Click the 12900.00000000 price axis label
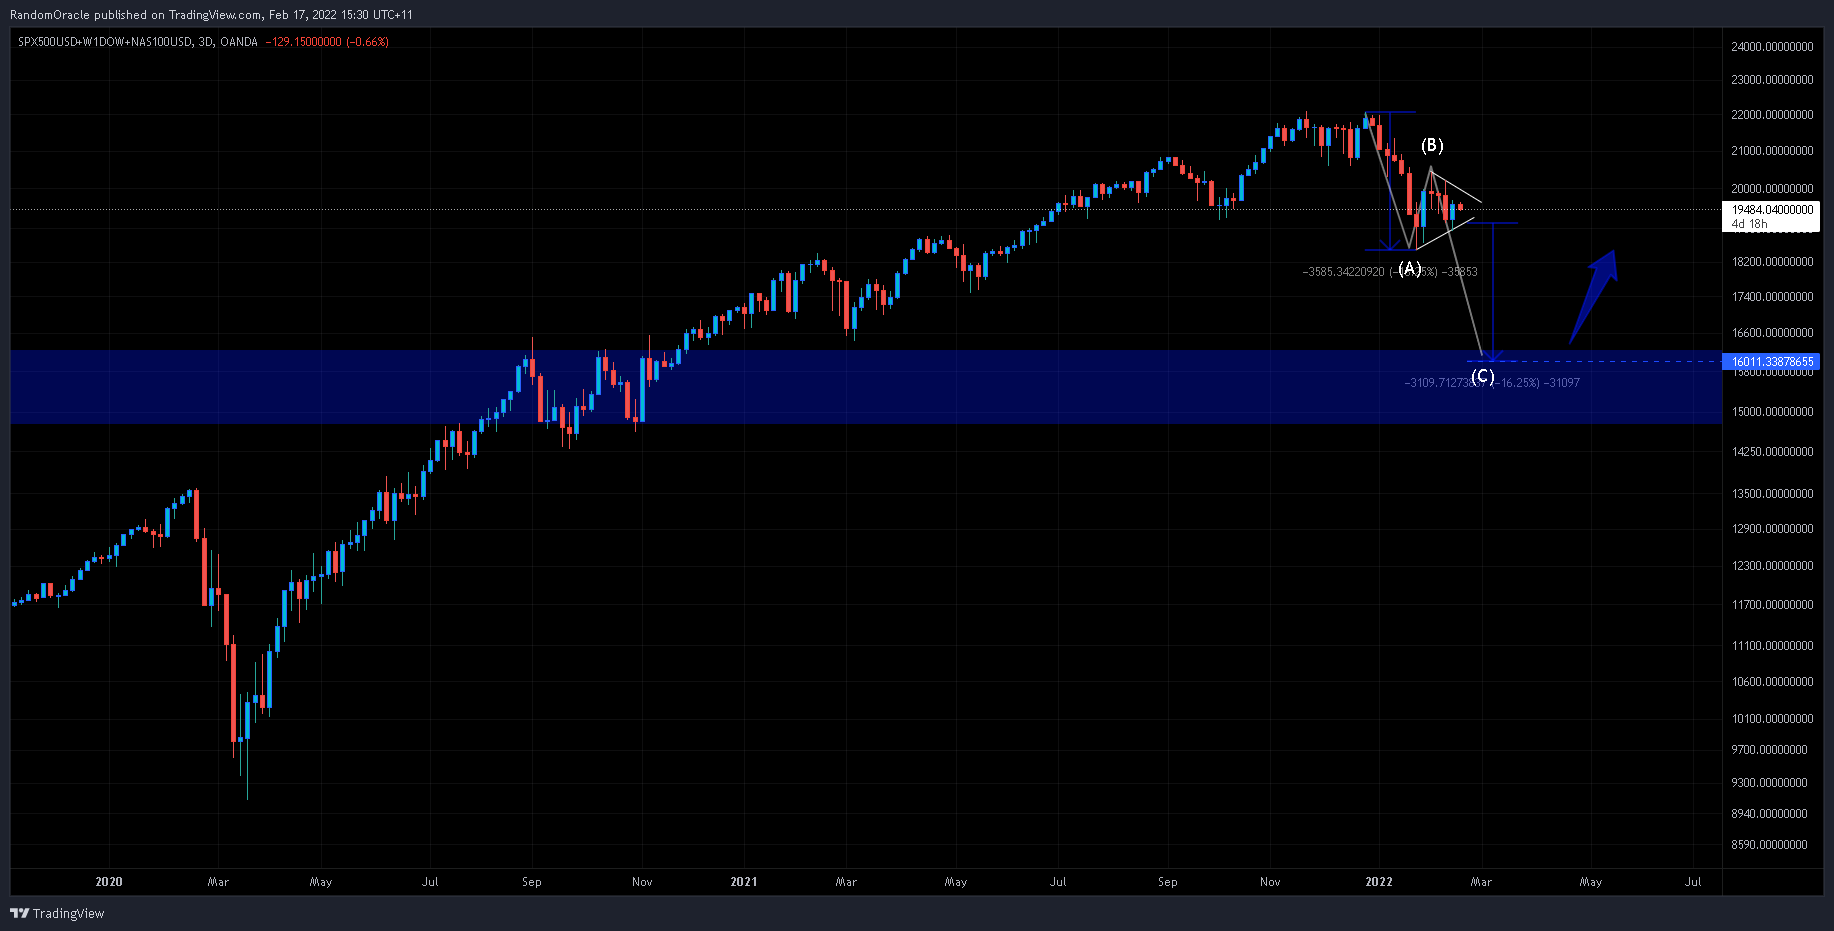The height and width of the screenshot is (931, 1834). (x=1772, y=529)
